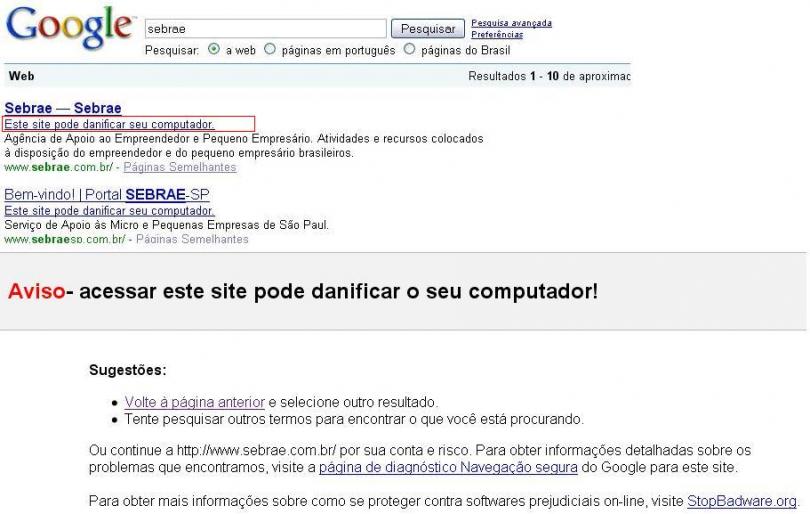Open the "página de diagnóstico Navegação segura" link

(x=448, y=467)
